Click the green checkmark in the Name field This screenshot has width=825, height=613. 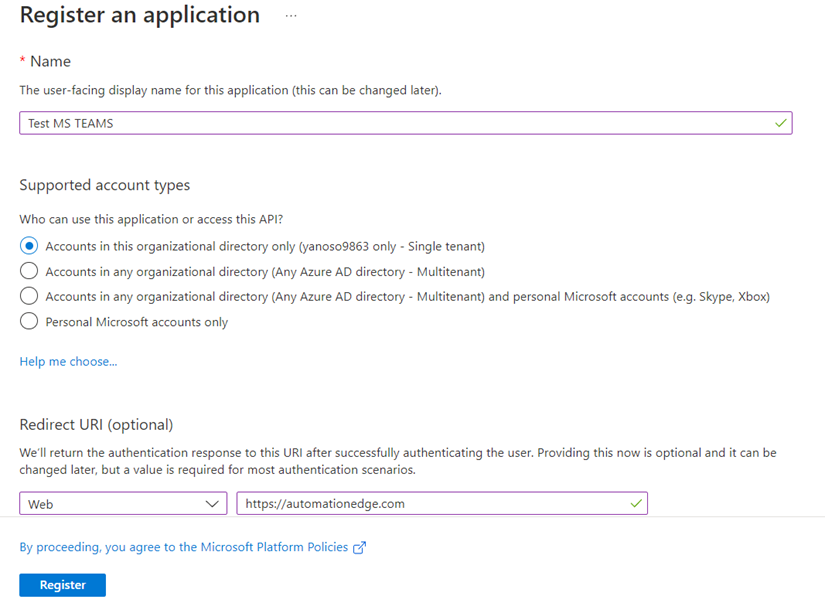point(777,122)
